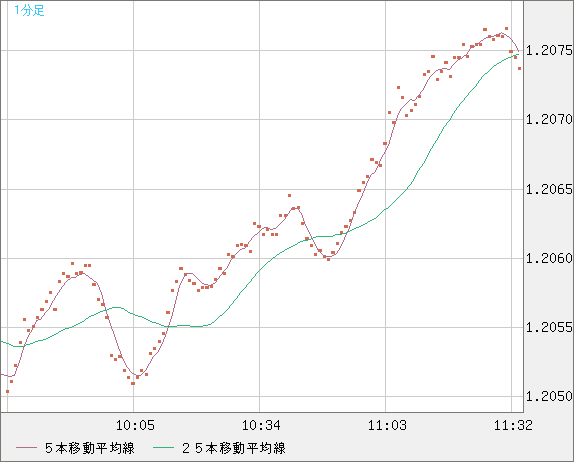Select the 1.2060 price axis label
The image size is (574, 462).
click(x=549, y=258)
